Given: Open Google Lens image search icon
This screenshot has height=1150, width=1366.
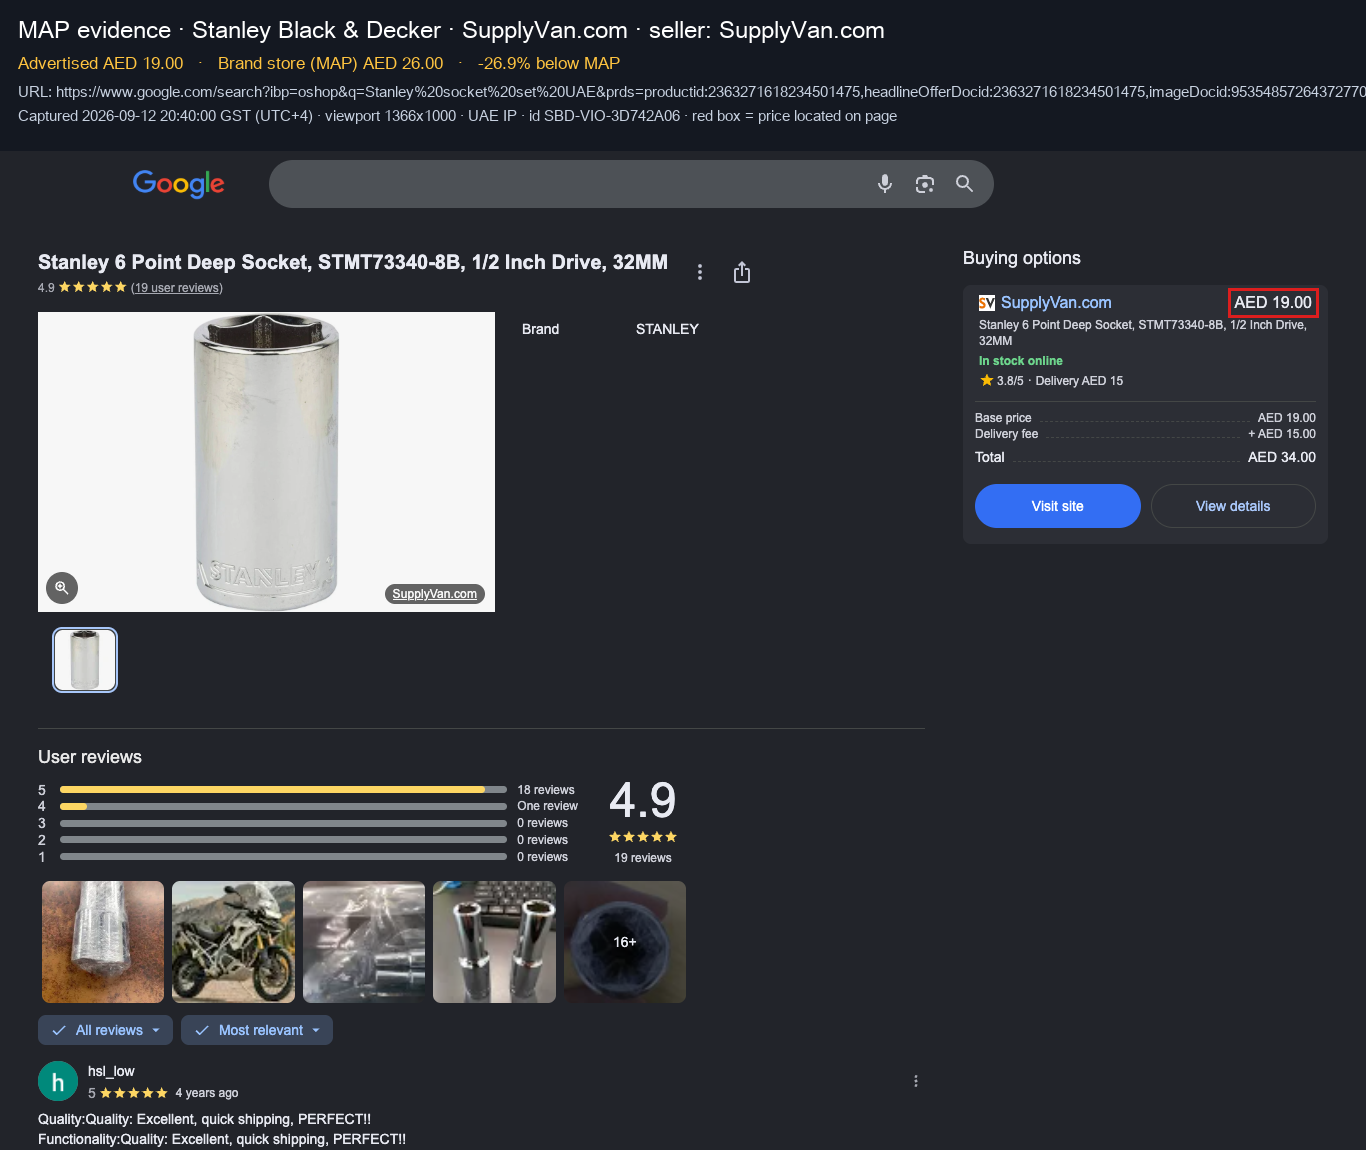Looking at the screenshot, I should pos(925,184).
